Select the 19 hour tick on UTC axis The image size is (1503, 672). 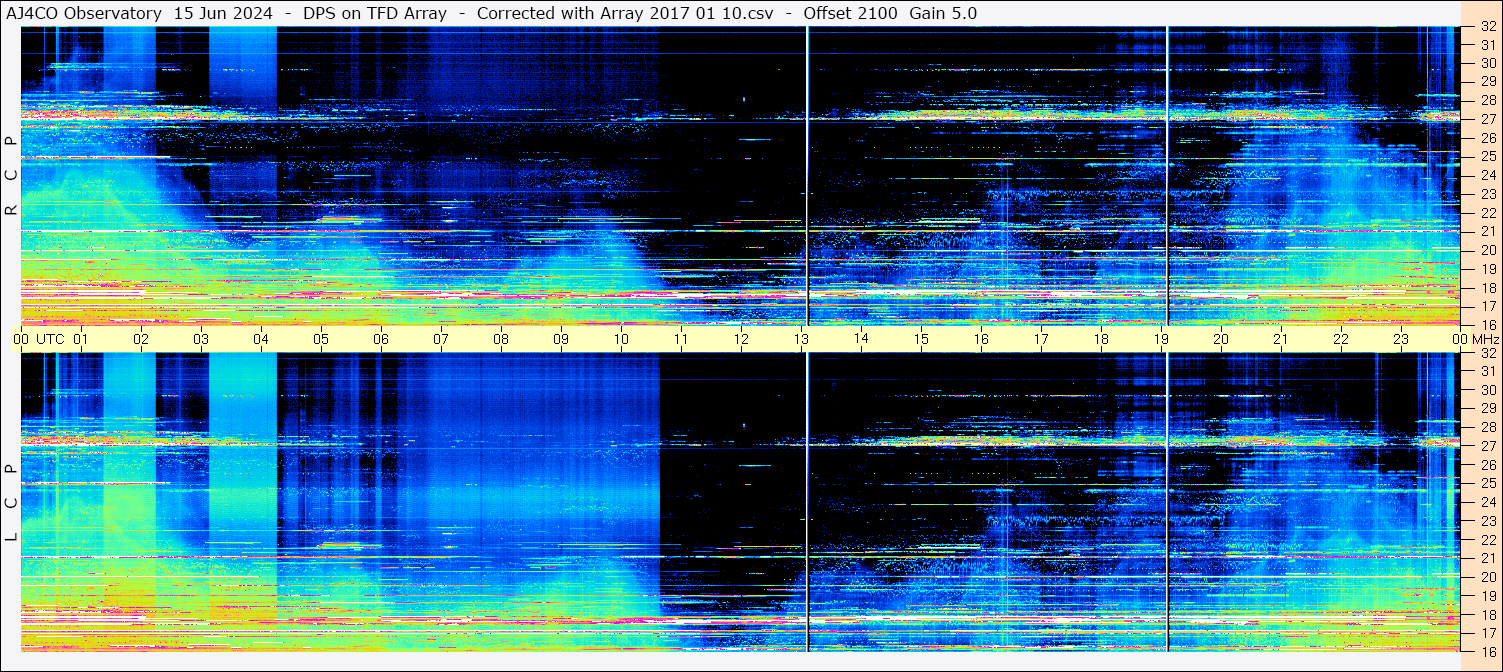(x=1161, y=339)
